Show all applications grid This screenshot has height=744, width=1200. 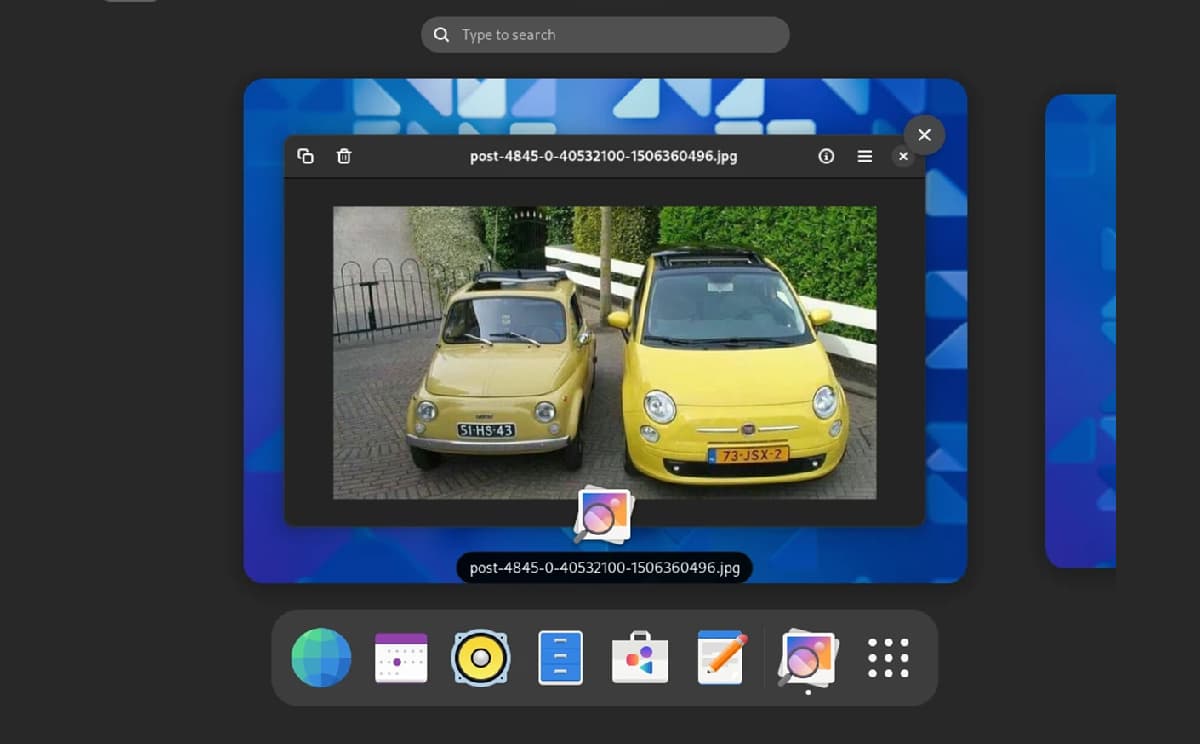[889, 658]
